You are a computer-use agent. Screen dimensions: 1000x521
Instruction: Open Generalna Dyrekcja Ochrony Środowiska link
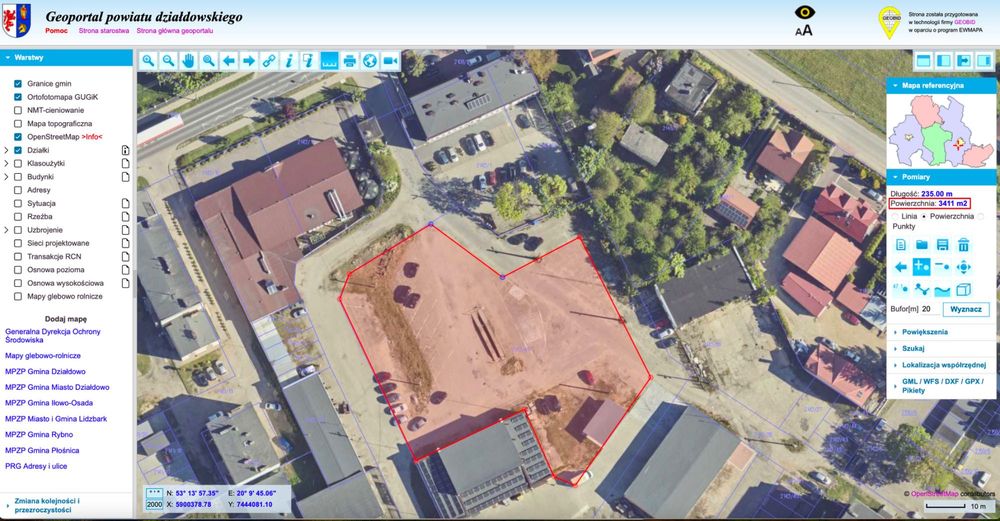tap(53, 336)
